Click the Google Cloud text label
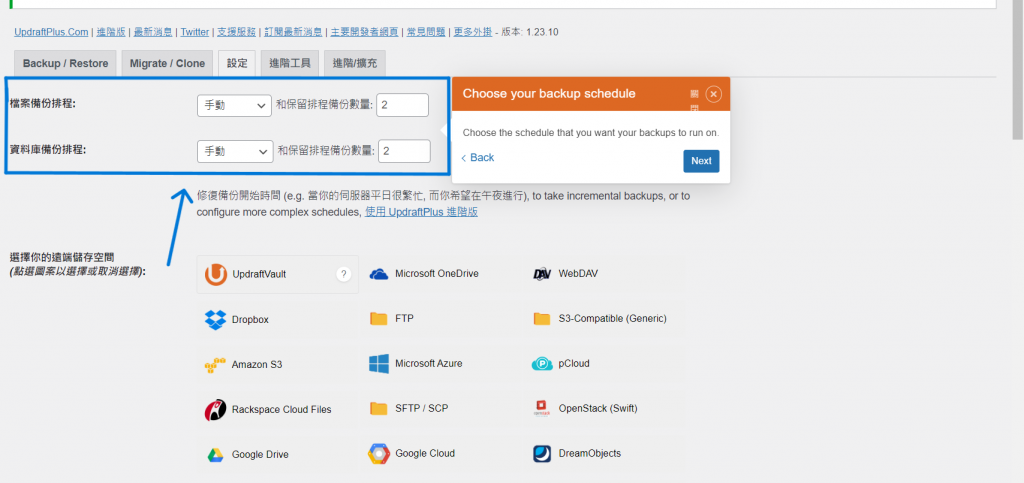 tap(425, 454)
